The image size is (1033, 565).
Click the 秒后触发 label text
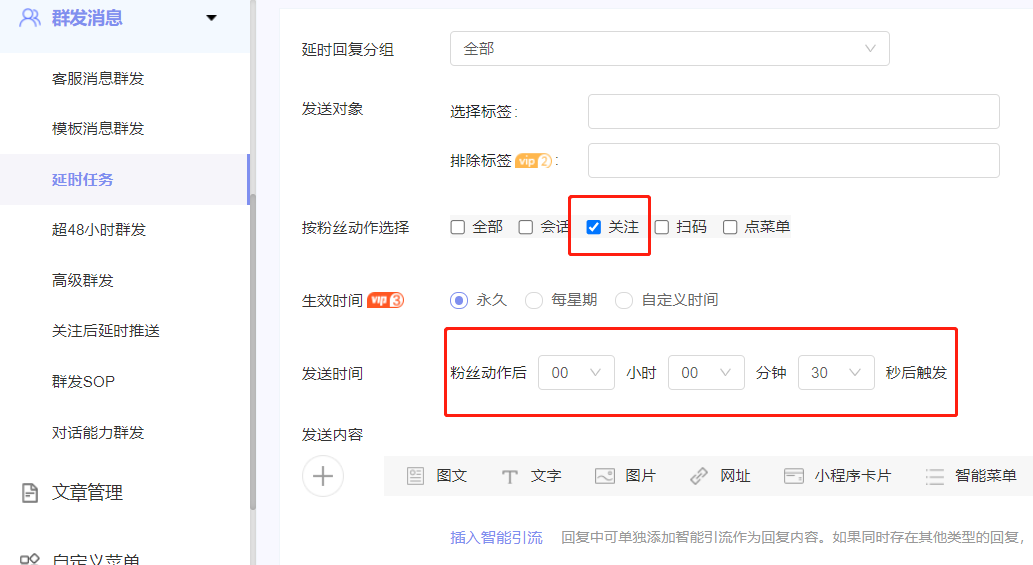click(x=916, y=373)
